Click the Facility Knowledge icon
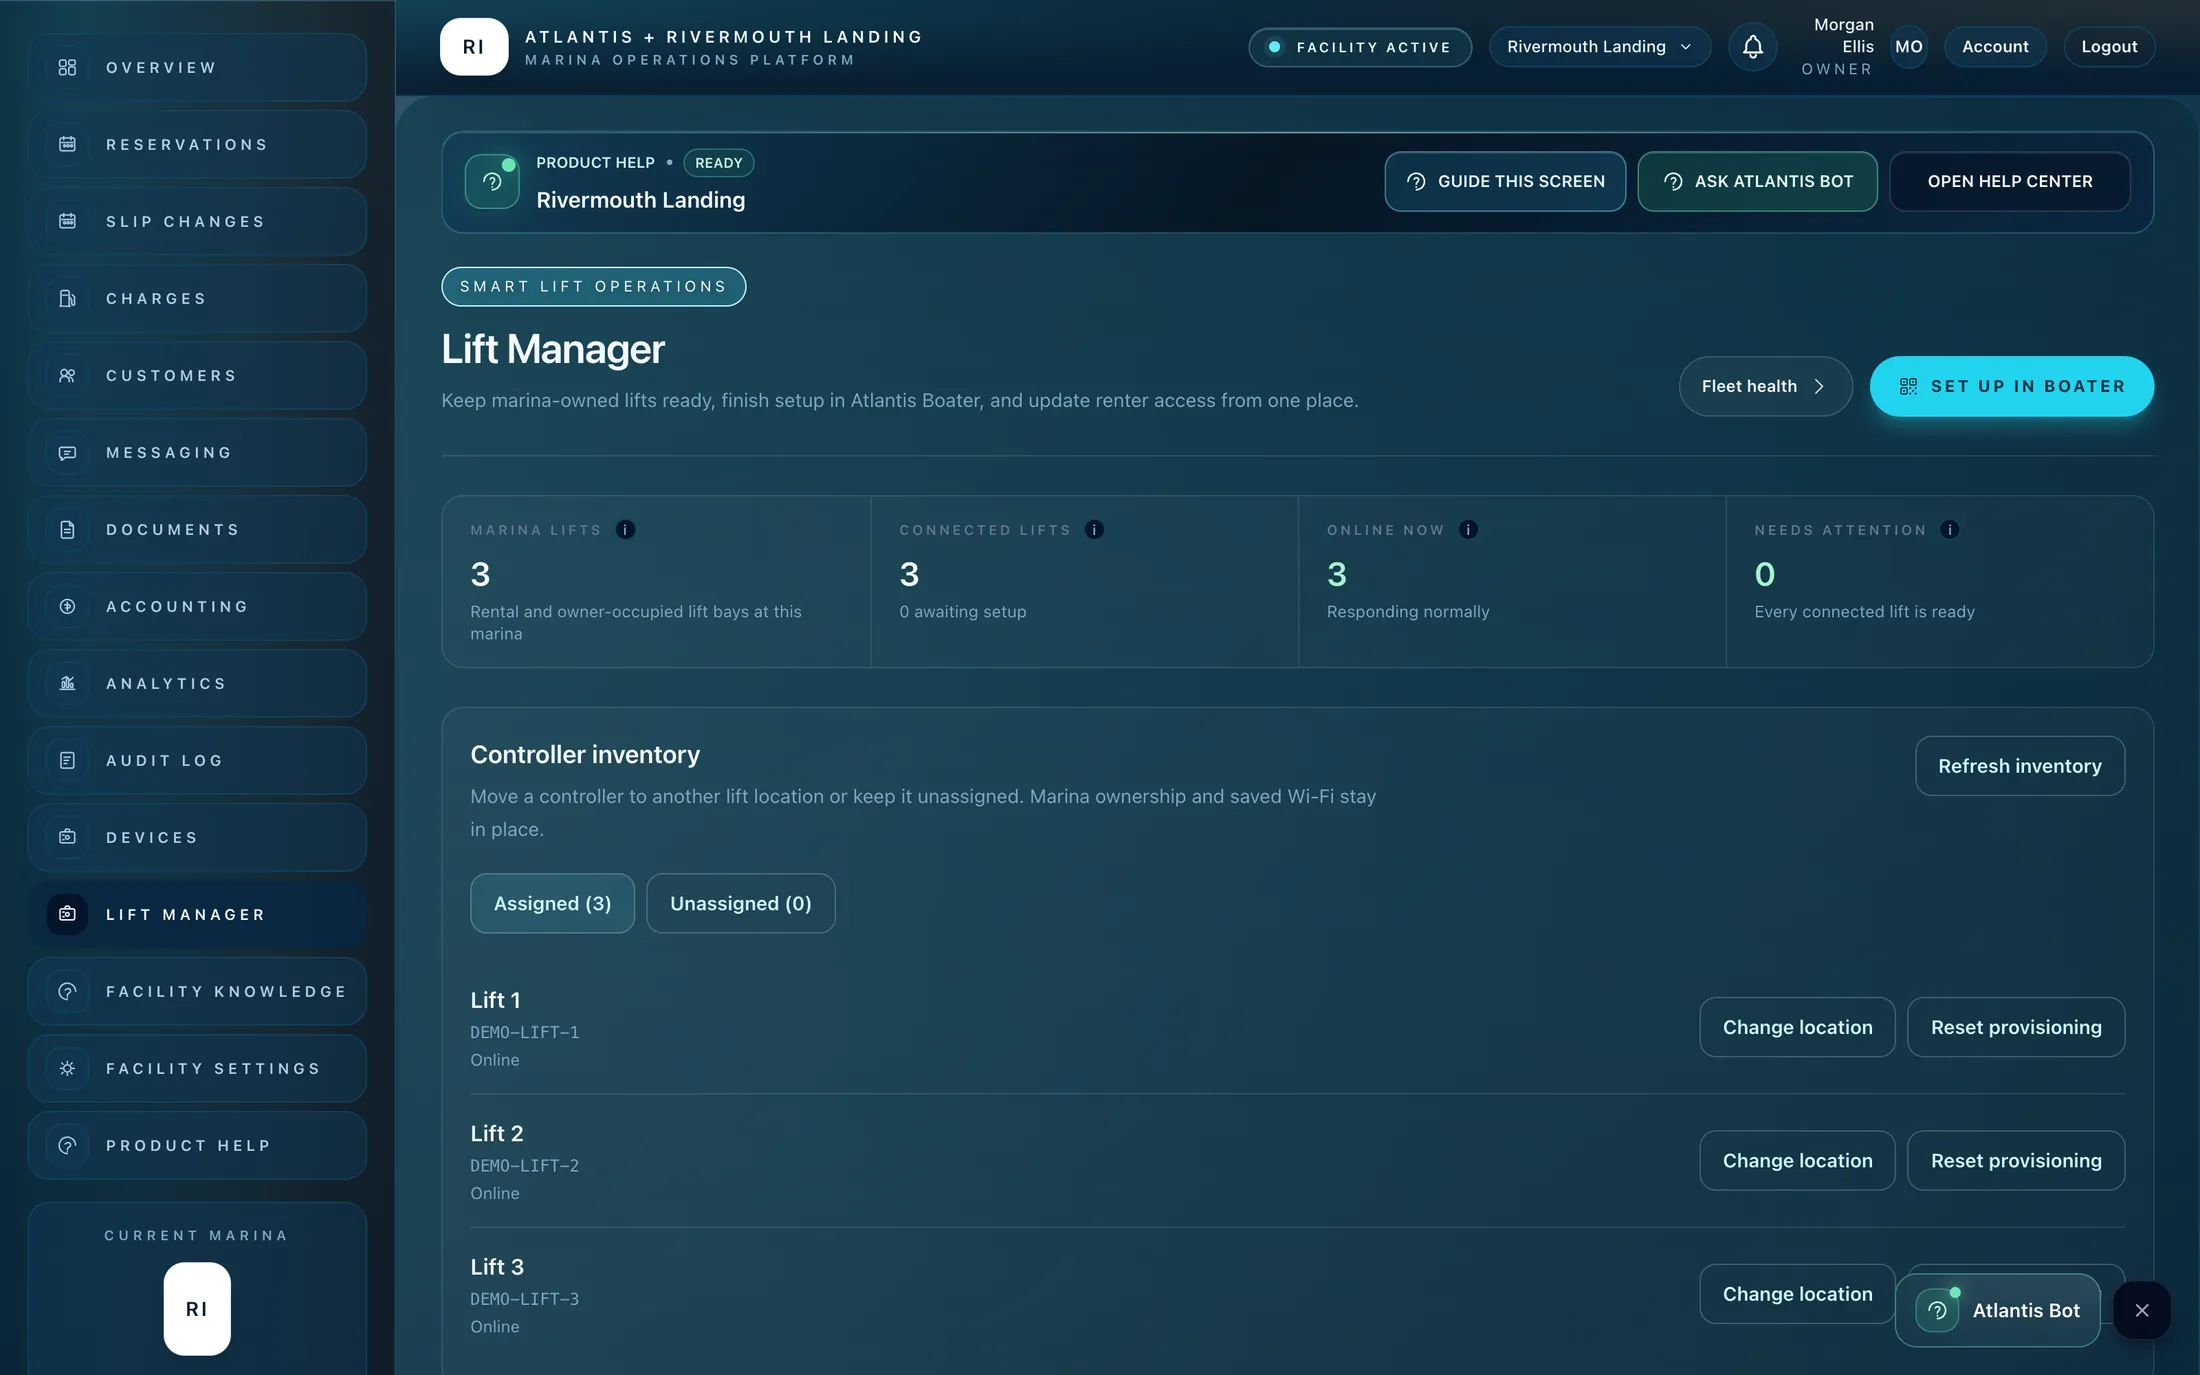This screenshot has width=2200, height=1375. 67,991
